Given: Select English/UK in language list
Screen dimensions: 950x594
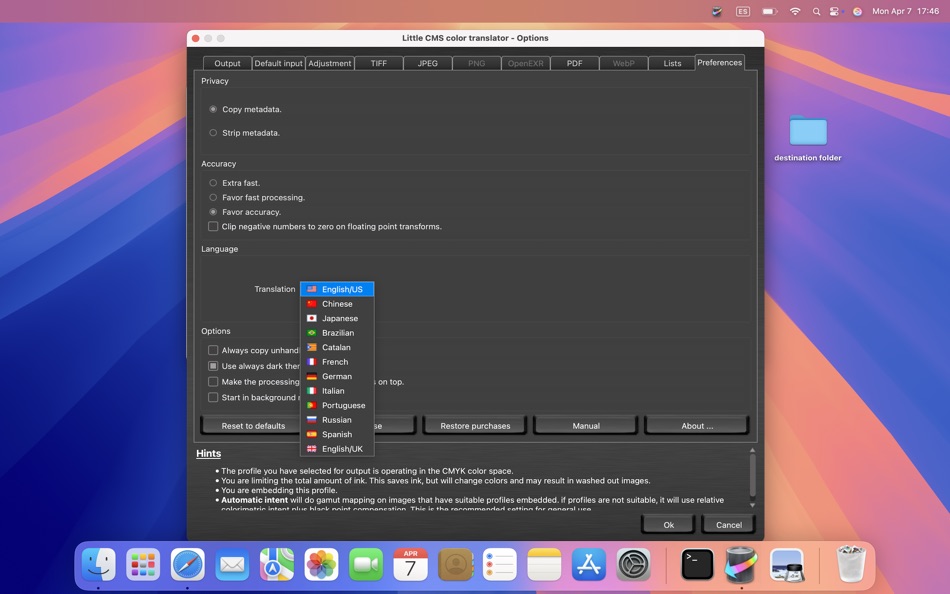Looking at the screenshot, I should 337,449.
